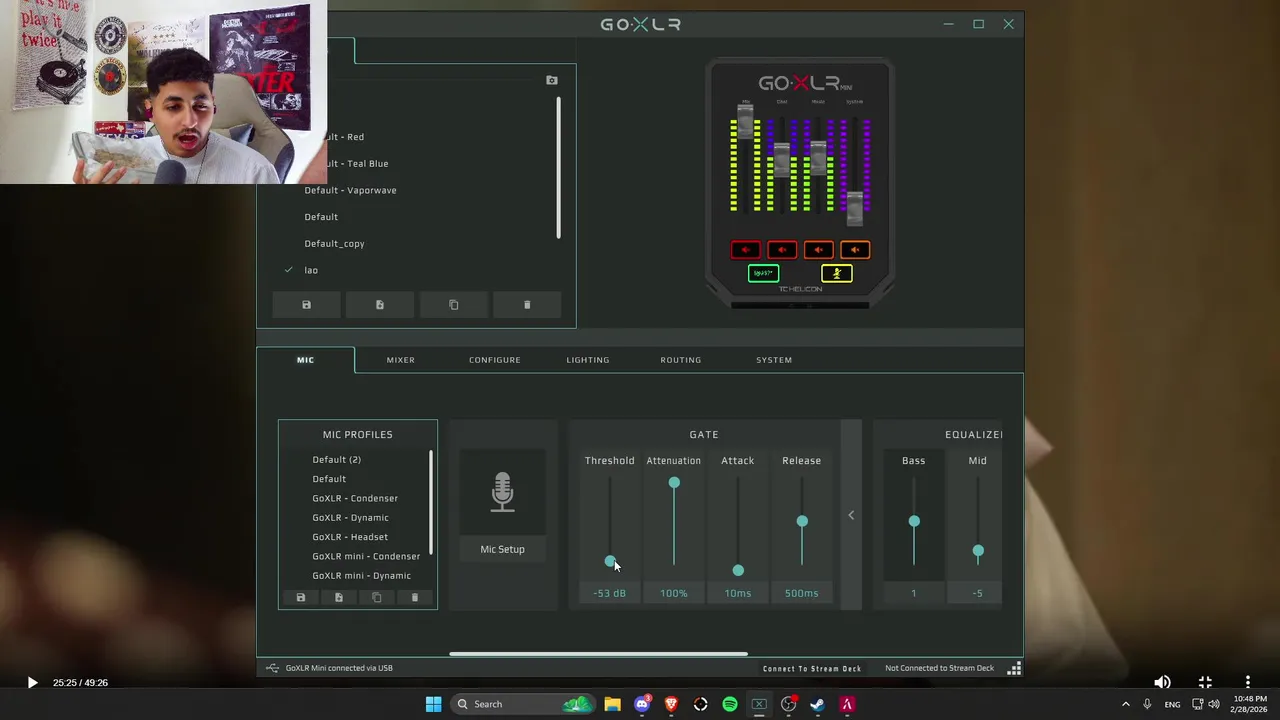Save the current profile in the top profiles panel

[306, 305]
